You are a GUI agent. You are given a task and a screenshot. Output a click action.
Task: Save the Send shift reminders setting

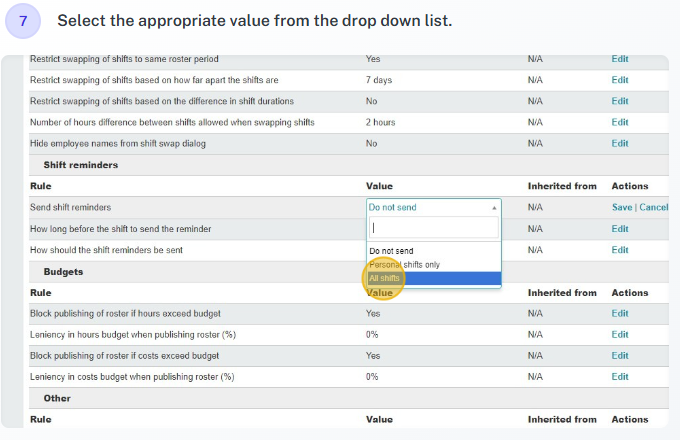click(622, 207)
